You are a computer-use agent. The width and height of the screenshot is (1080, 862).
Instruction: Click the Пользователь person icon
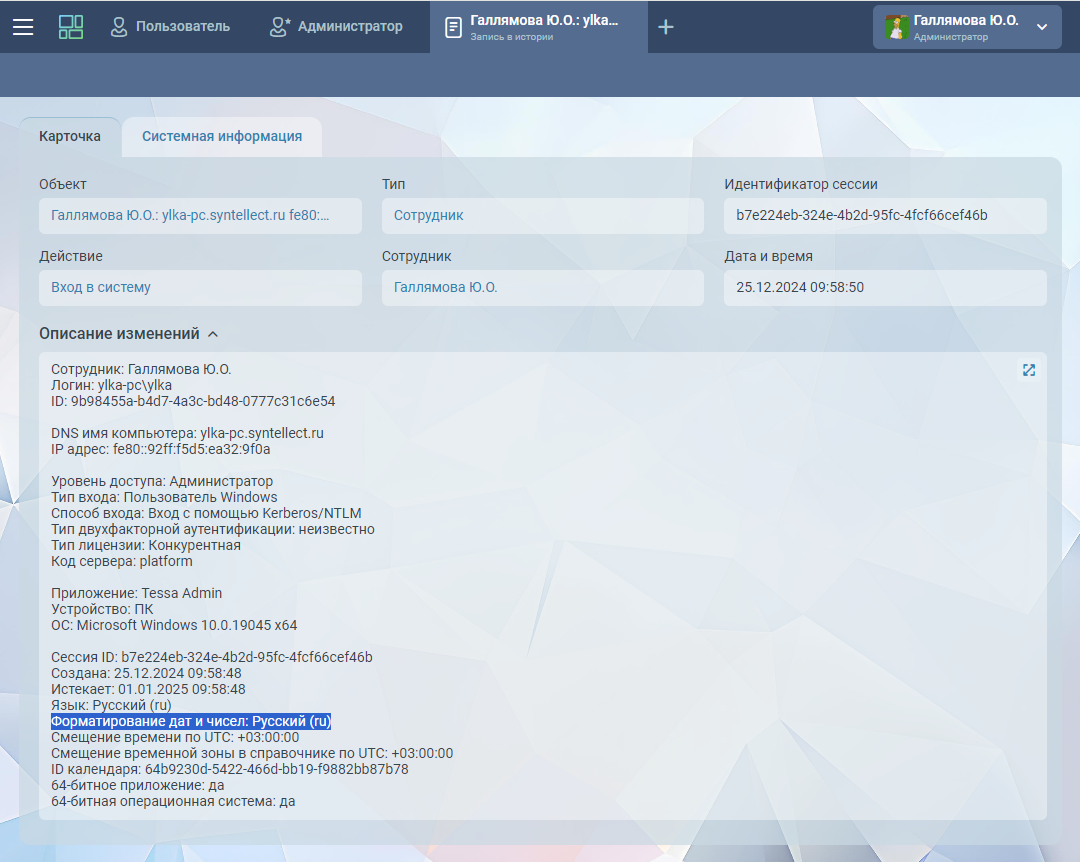tap(119, 27)
